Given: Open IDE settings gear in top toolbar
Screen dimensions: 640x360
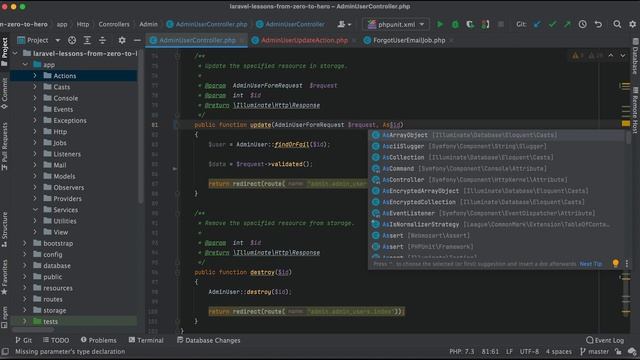Looking at the screenshot, I should (632, 24).
